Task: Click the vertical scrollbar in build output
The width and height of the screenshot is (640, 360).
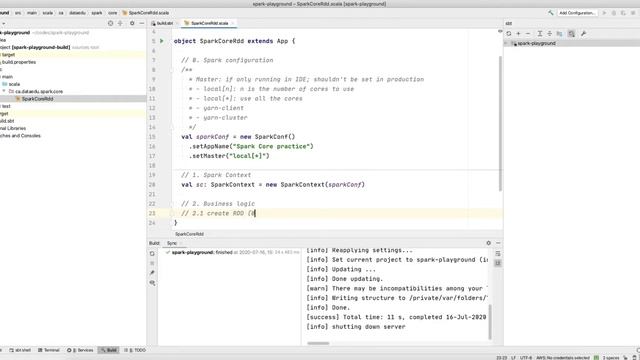Action: click(x=490, y=322)
